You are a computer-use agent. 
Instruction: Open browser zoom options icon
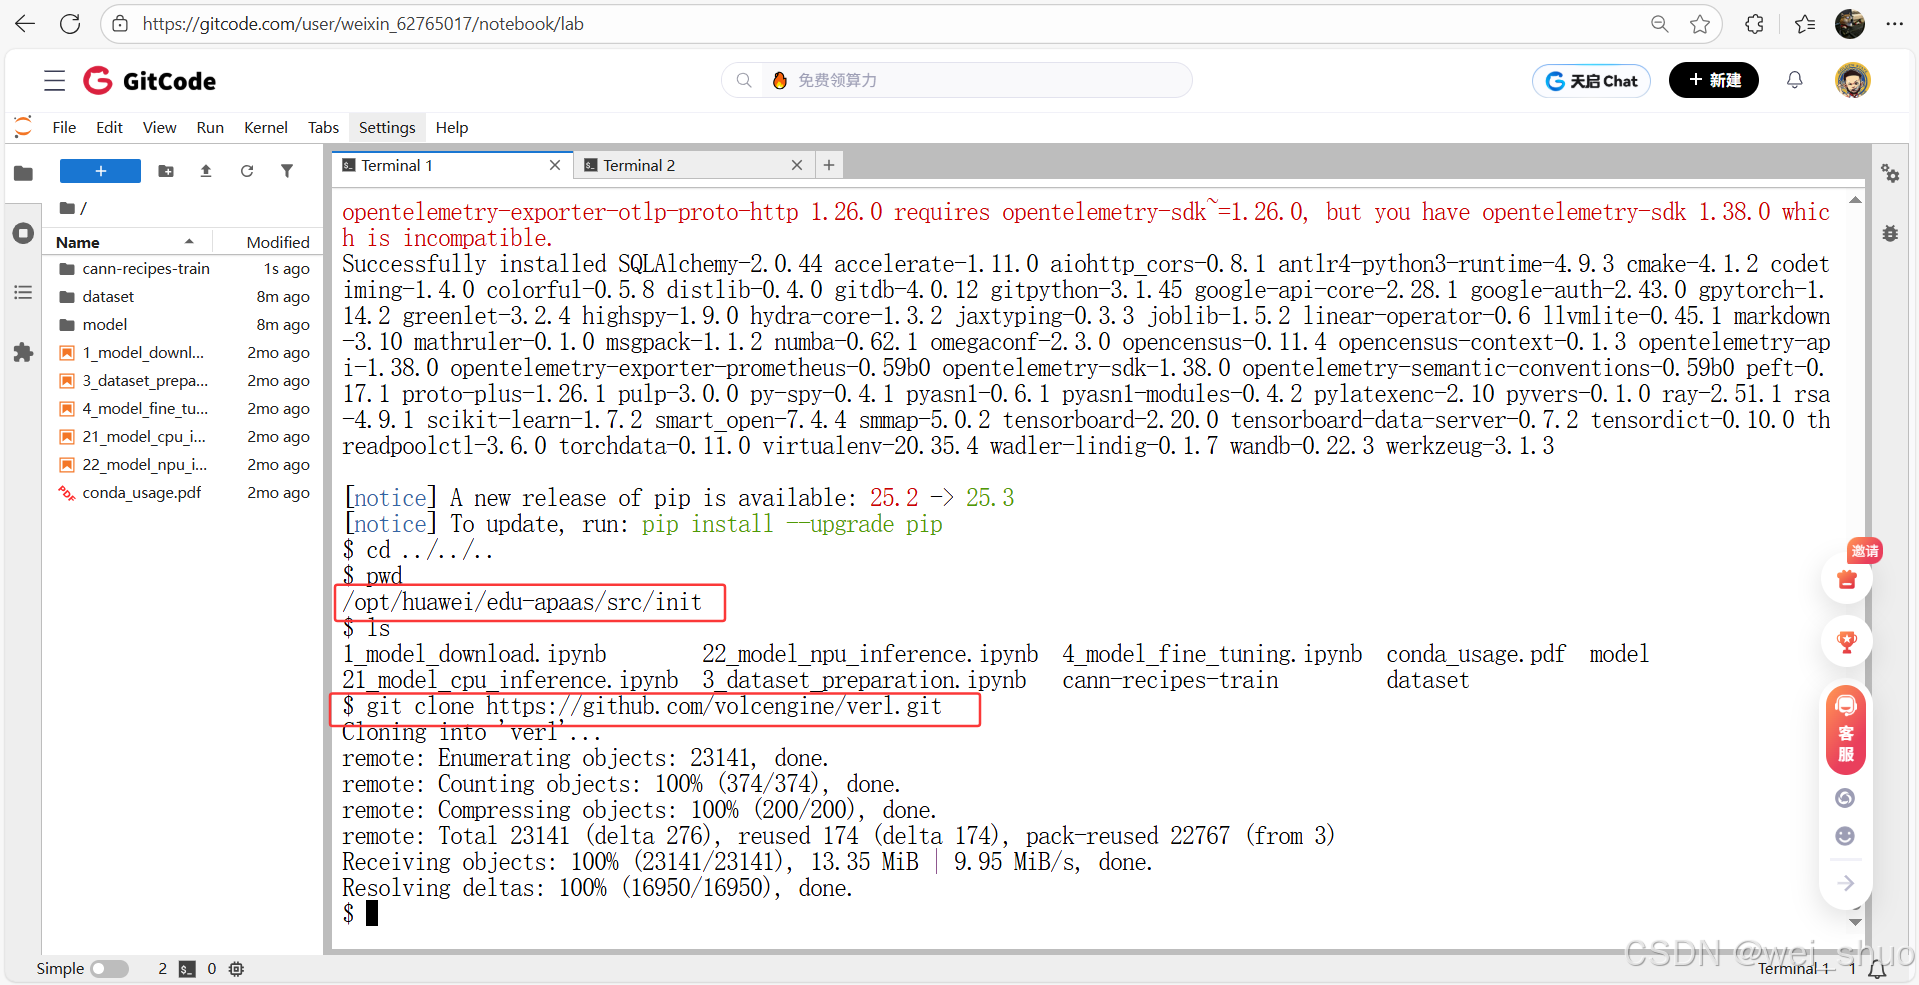click(x=1660, y=24)
